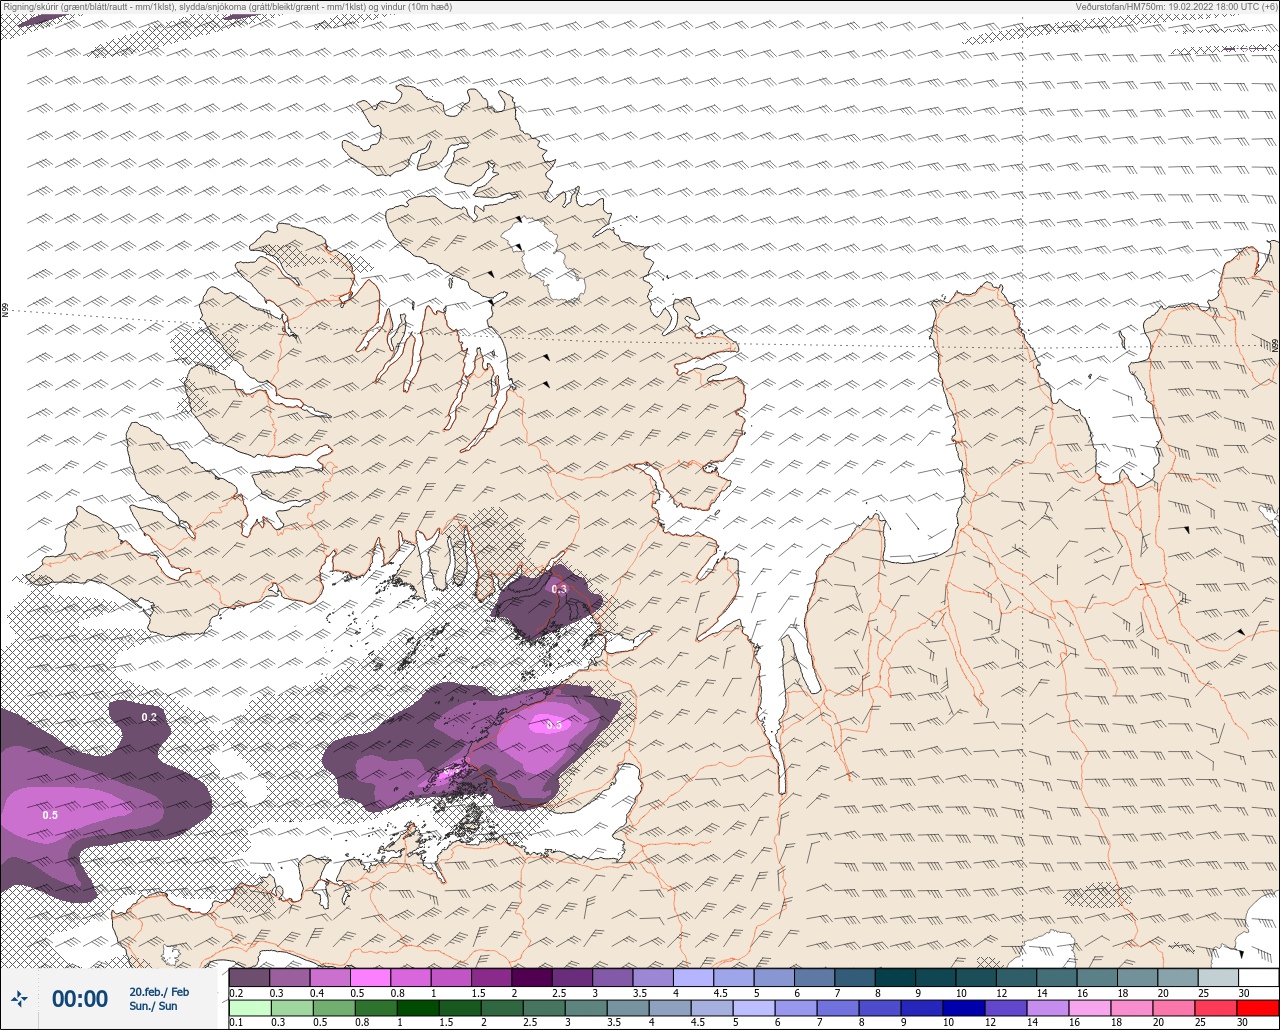Click the 'Sun./ Sun' weekday label
1280x1030 pixels.
pyautogui.click(x=153, y=1006)
